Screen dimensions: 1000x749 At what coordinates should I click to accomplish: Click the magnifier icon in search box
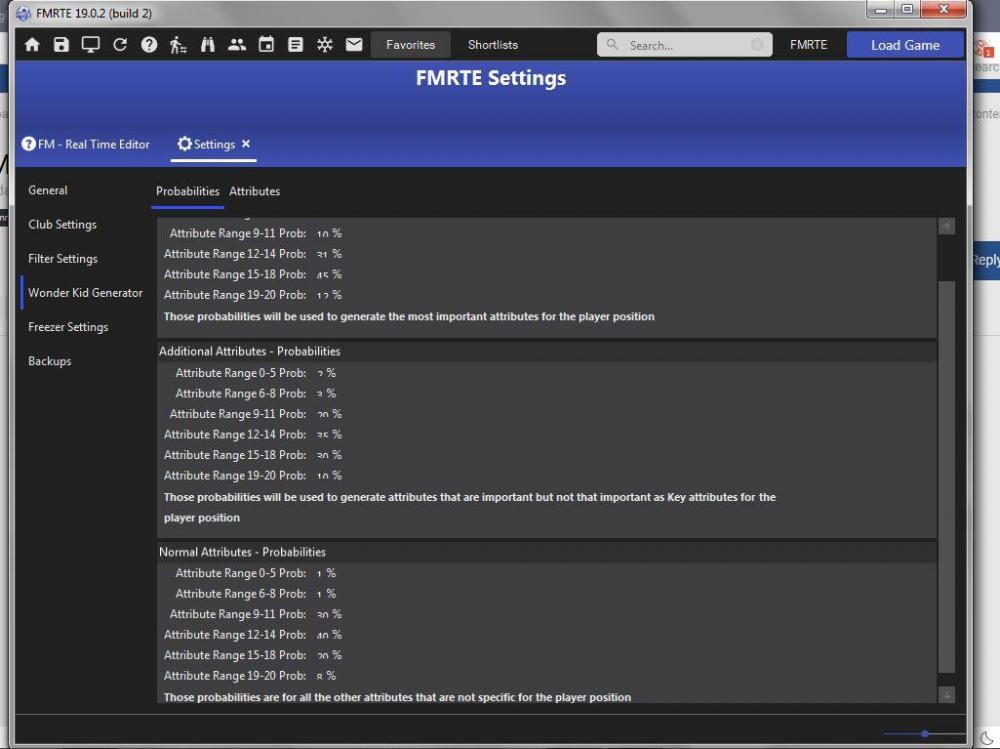[x=612, y=45]
